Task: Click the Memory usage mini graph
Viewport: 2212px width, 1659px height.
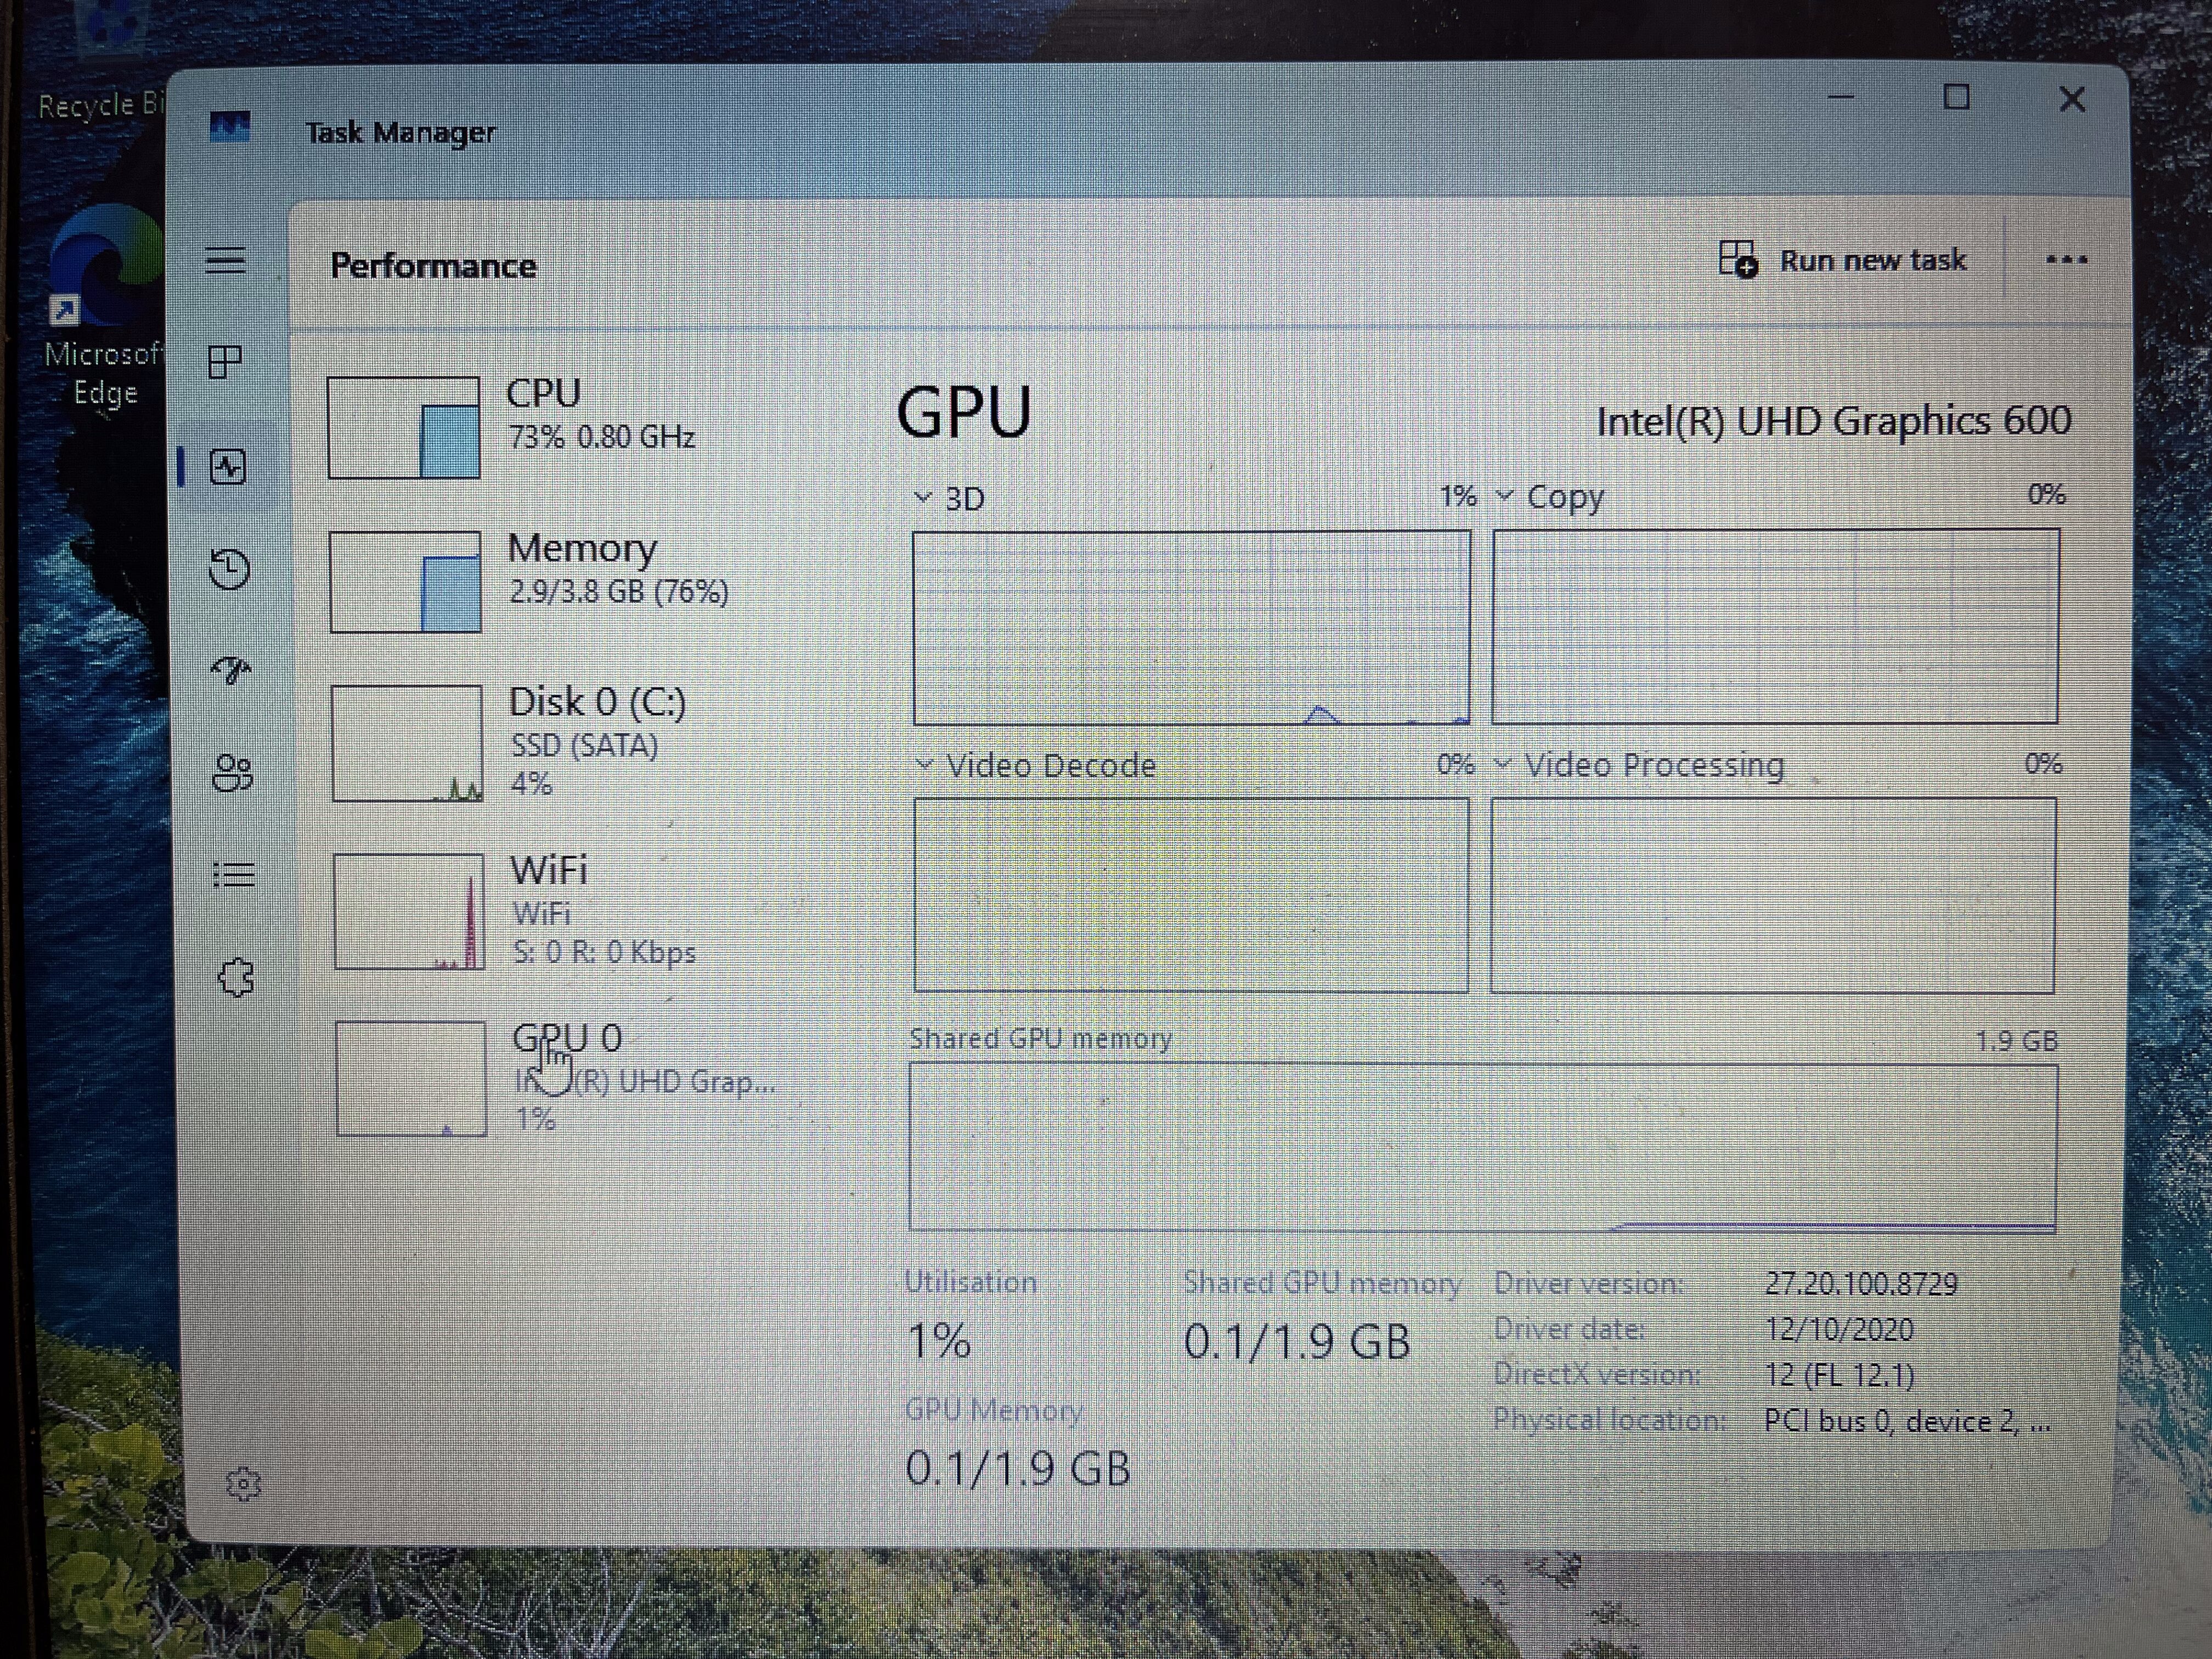Action: coord(405,581)
